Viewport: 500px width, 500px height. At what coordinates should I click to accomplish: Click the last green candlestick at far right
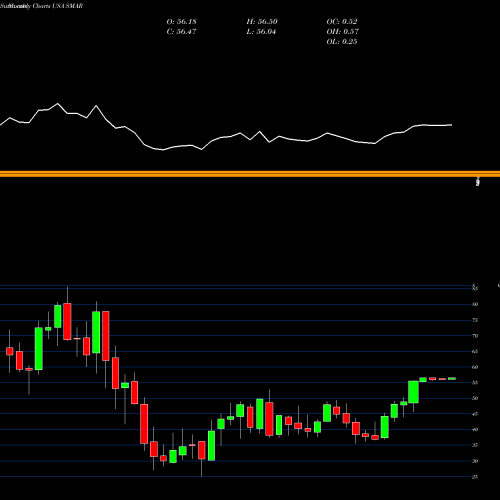coord(452,379)
